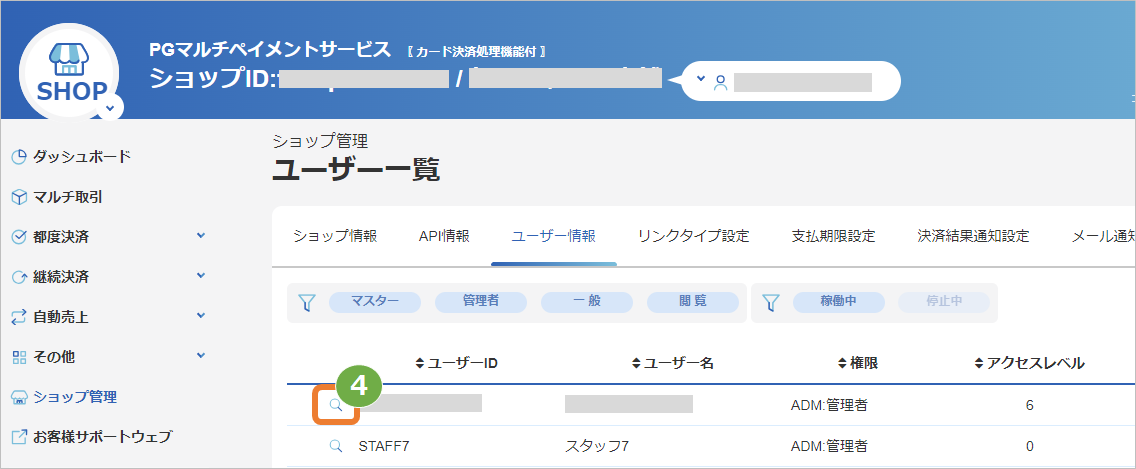Click the マルチ取引 cube icon
This screenshot has width=1136, height=469.
coord(20,197)
